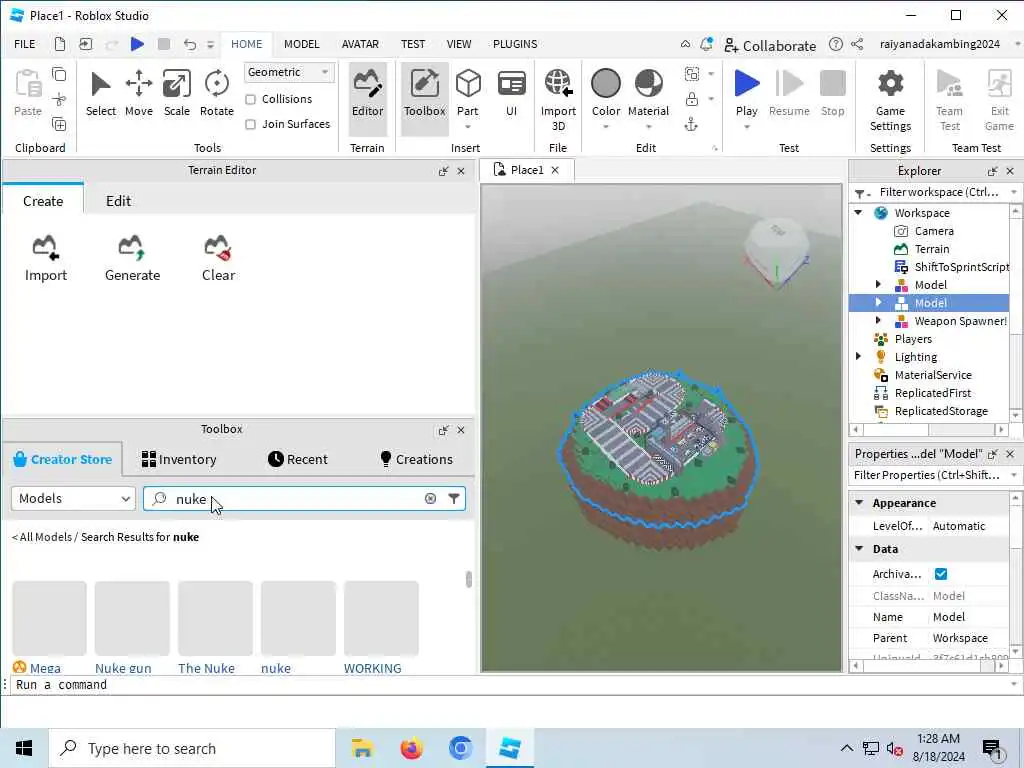
Task: Open the MODEL ribbon tab
Action: tap(301, 44)
